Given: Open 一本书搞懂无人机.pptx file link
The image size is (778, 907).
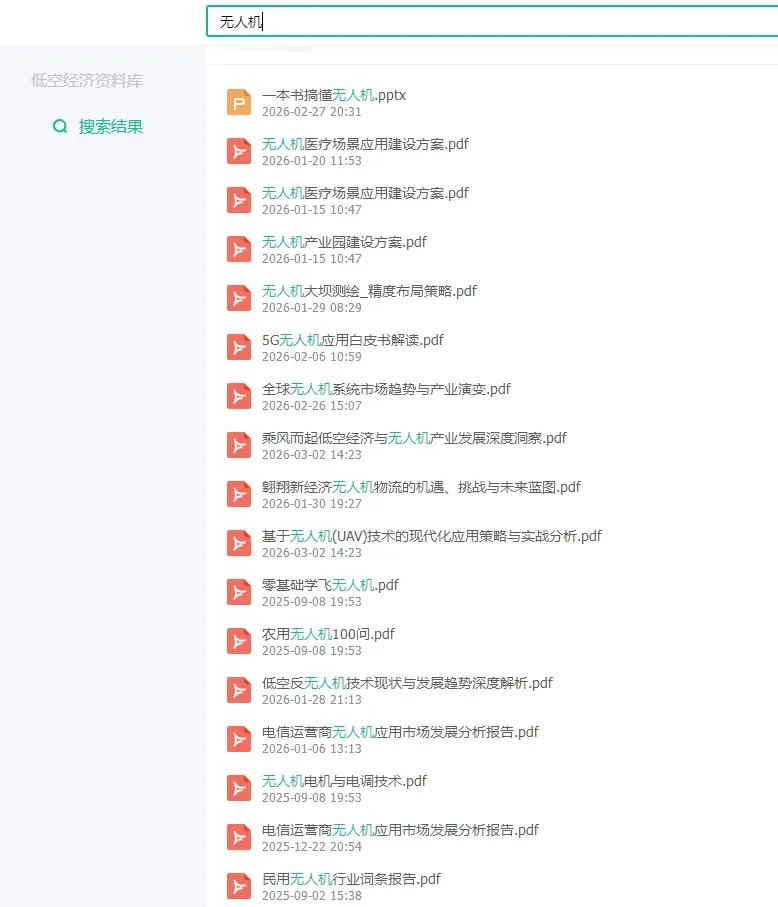Looking at the screenshot, I should pos(334,95).
